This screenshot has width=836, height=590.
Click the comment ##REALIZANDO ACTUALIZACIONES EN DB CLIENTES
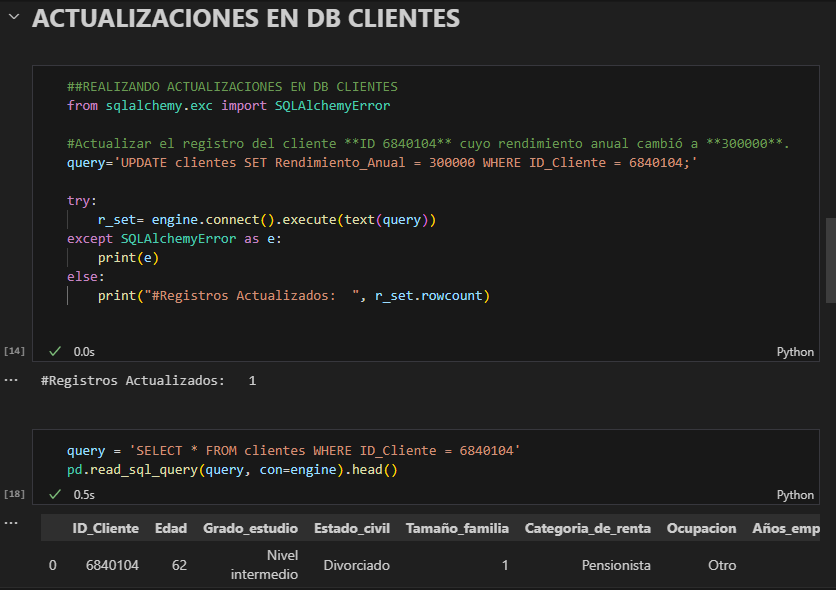point(232,86)
